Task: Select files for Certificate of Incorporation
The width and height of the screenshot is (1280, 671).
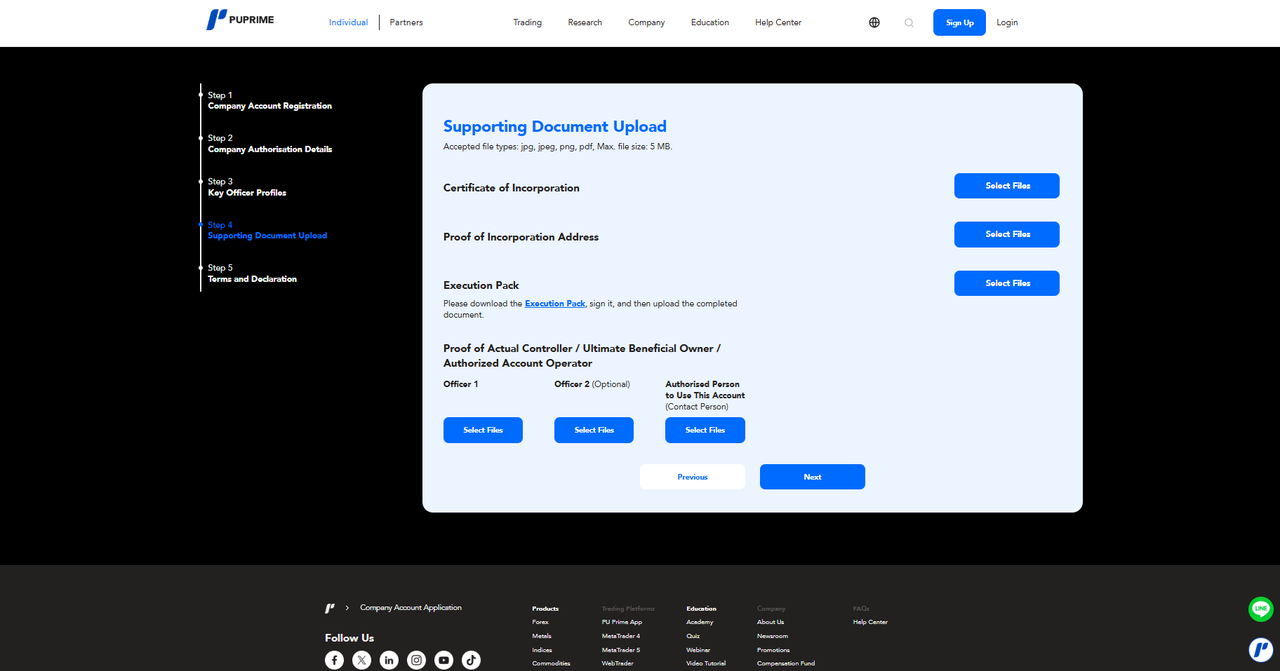Action: pos(1006,186)
